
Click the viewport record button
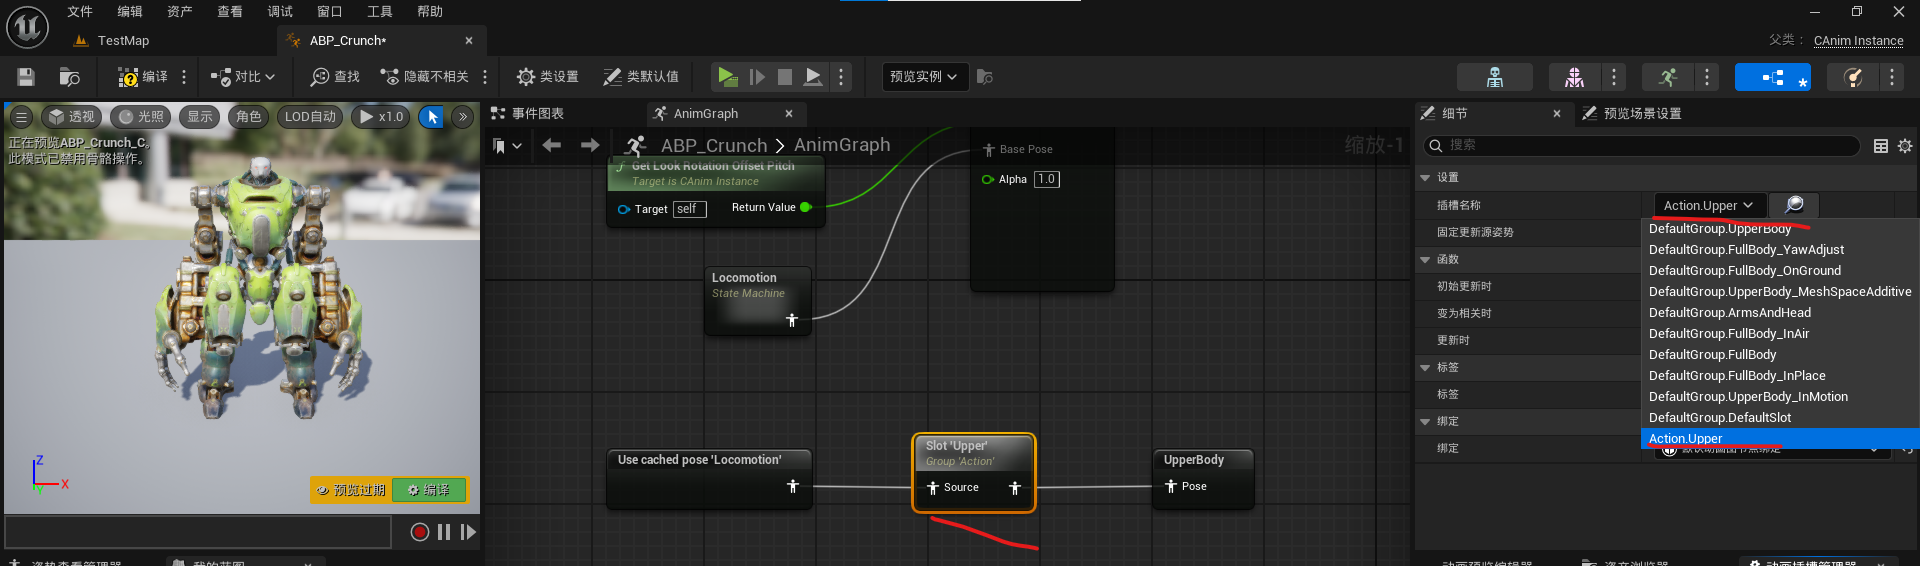click(420, 532)
